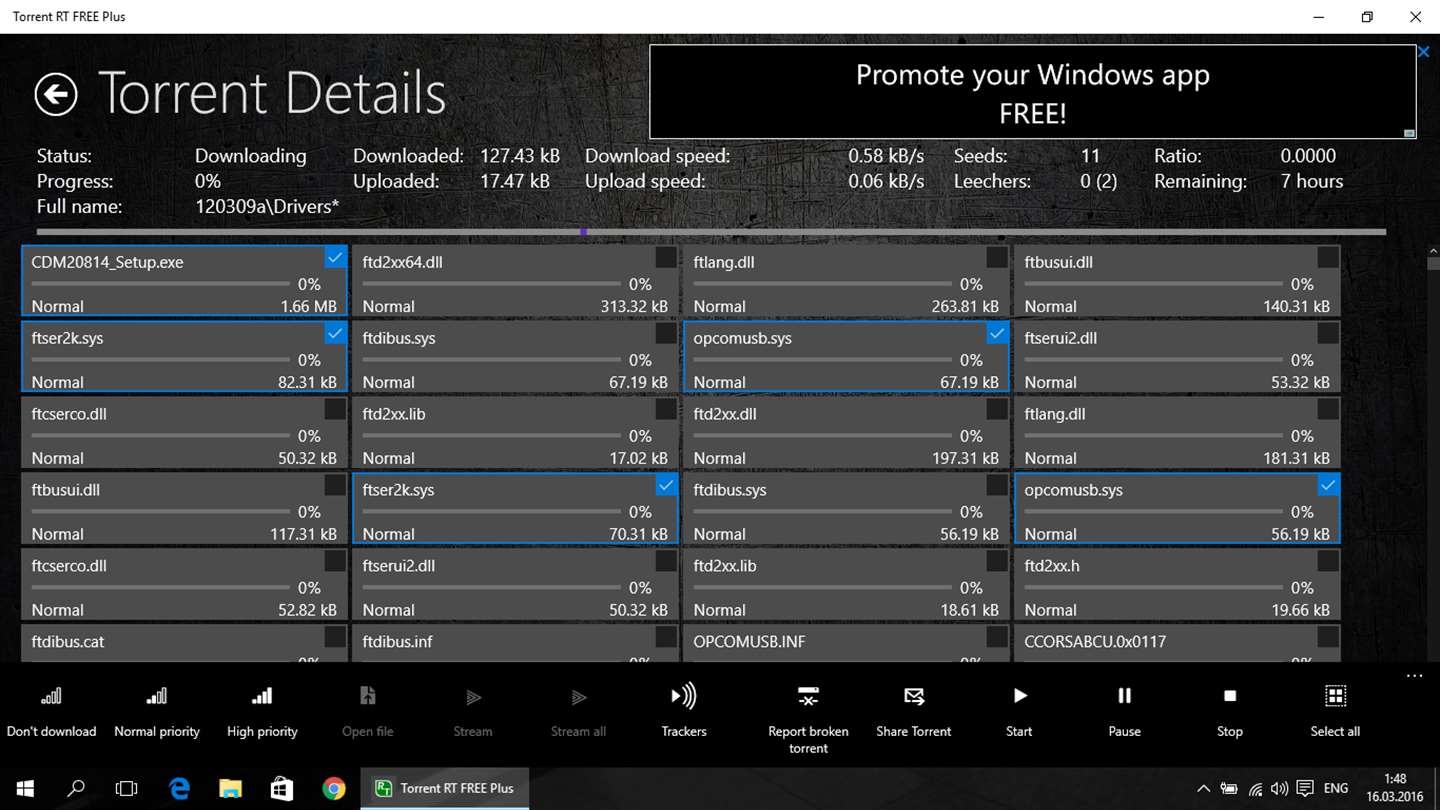Close the advertisement banner
The width and height of the screenshot is (1440, 810).
1424,52
